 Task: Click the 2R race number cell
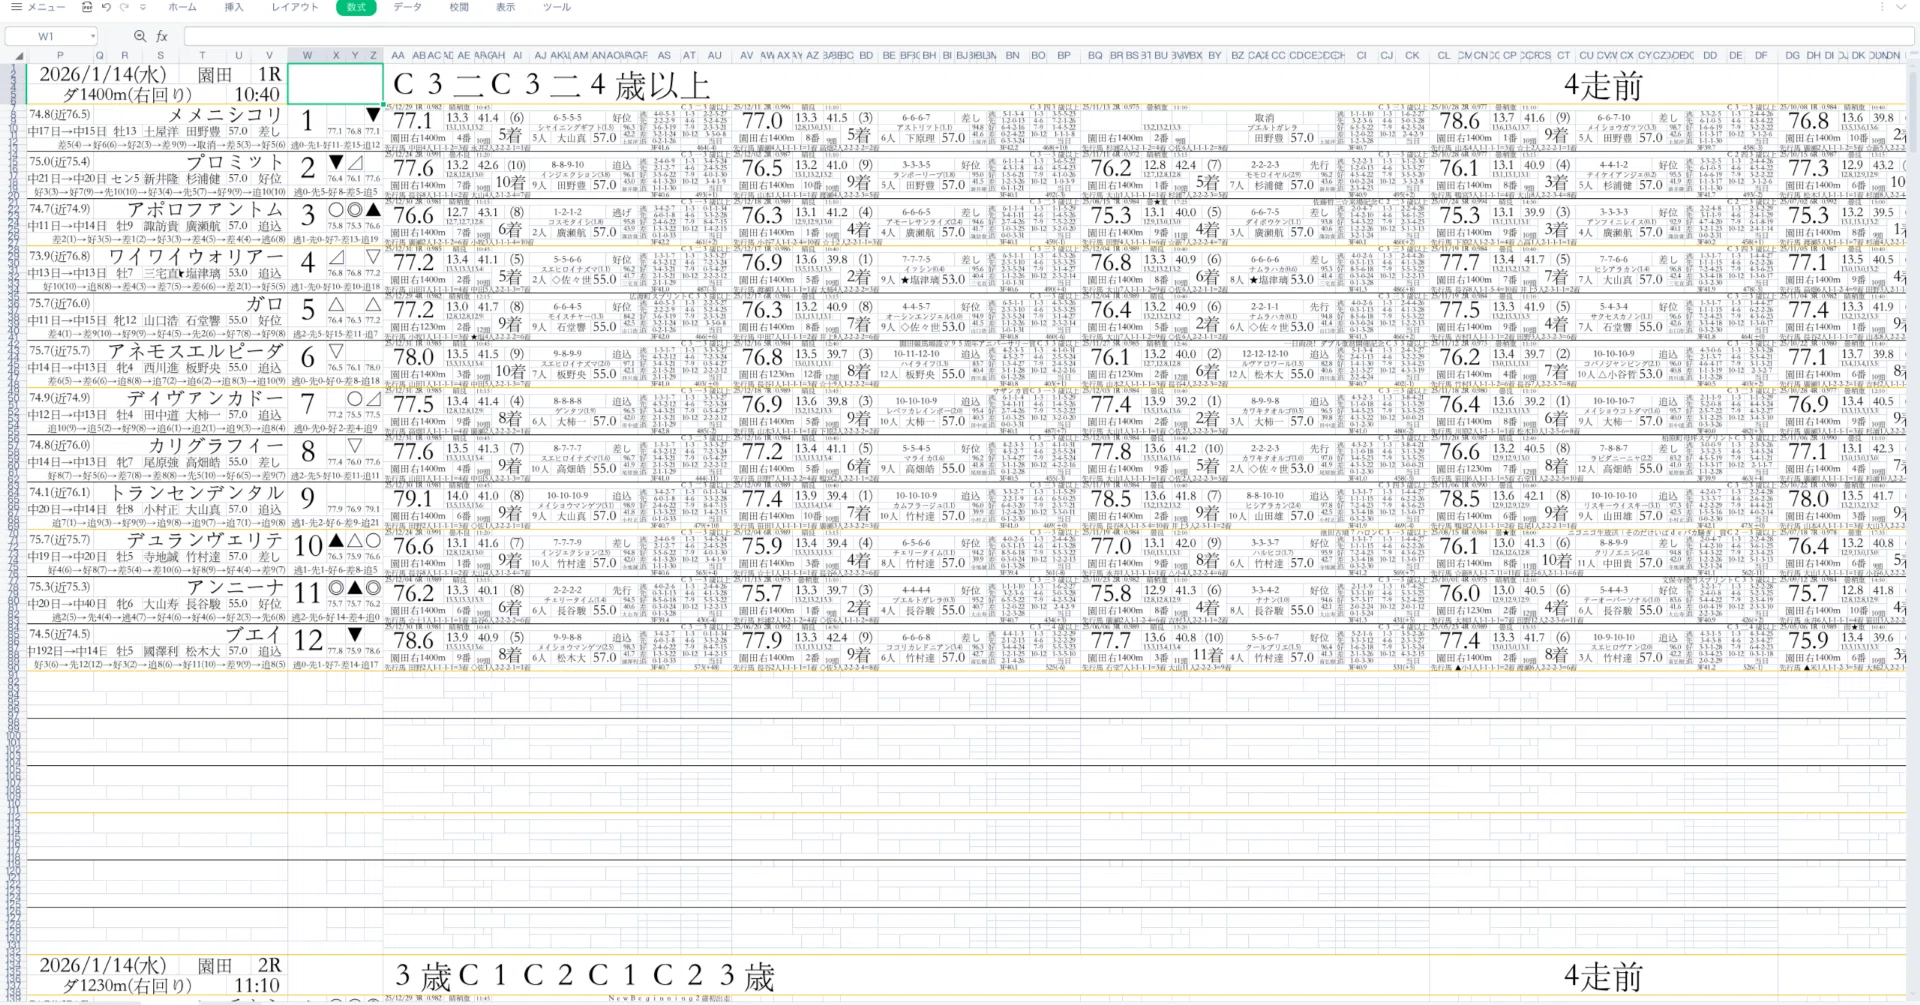click(269, 966)
